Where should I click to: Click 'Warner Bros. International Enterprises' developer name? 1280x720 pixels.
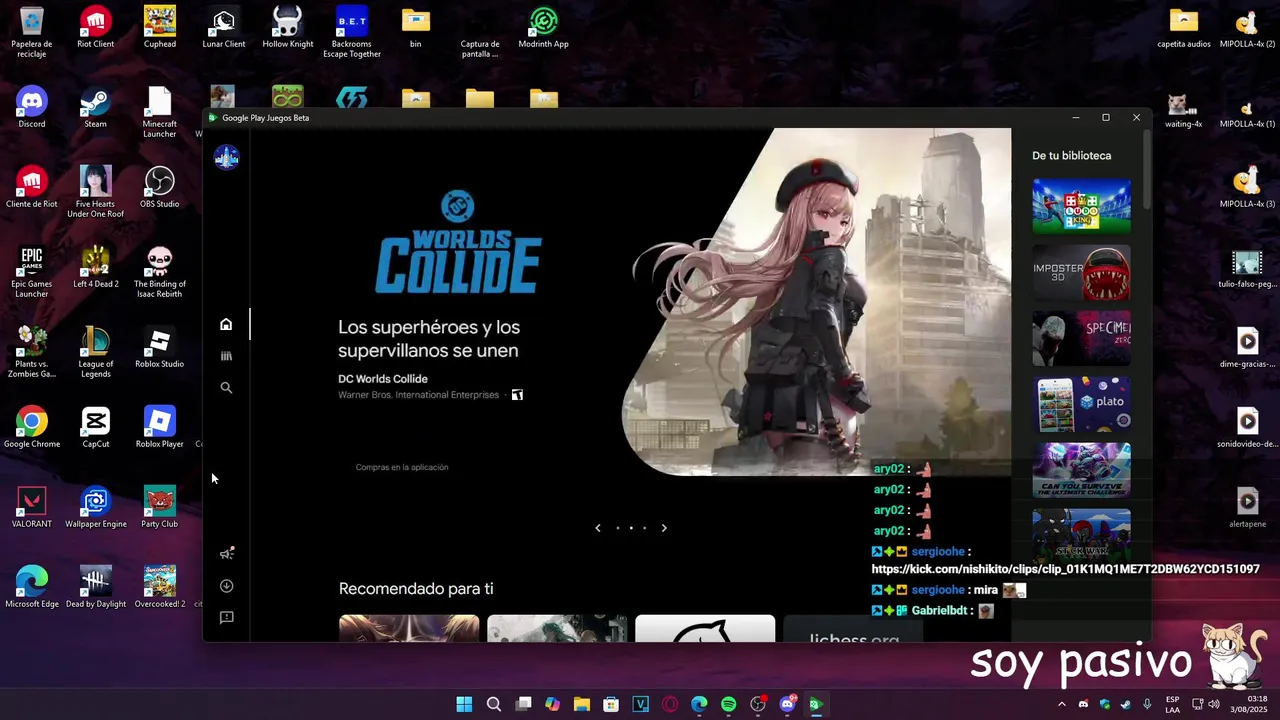[x=418, y=395]
